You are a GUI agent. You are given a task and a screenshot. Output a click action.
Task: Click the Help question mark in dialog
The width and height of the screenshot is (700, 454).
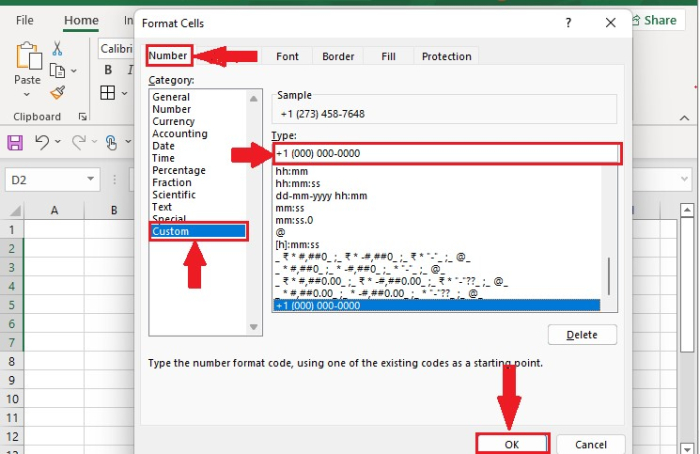click(x=568, y=23)
